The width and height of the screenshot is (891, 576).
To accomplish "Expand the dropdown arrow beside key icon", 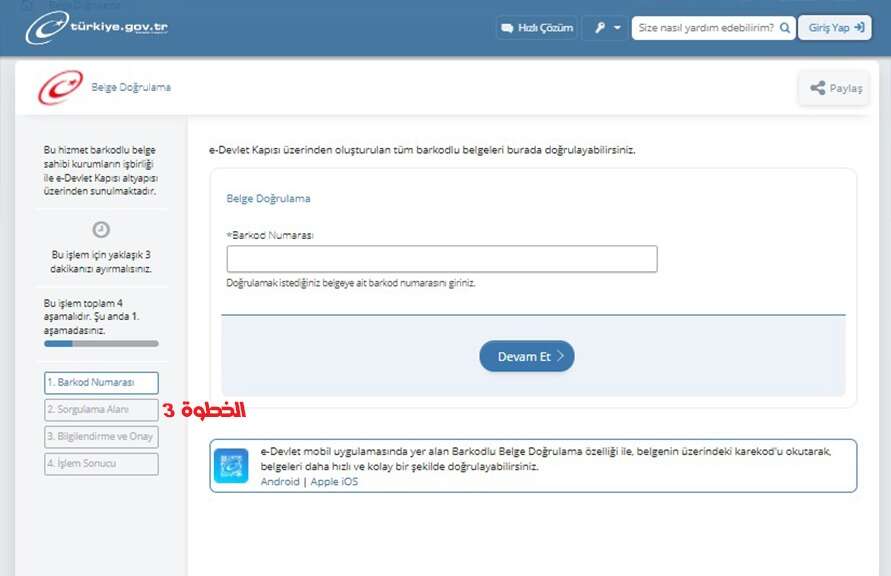I will 617,28.
